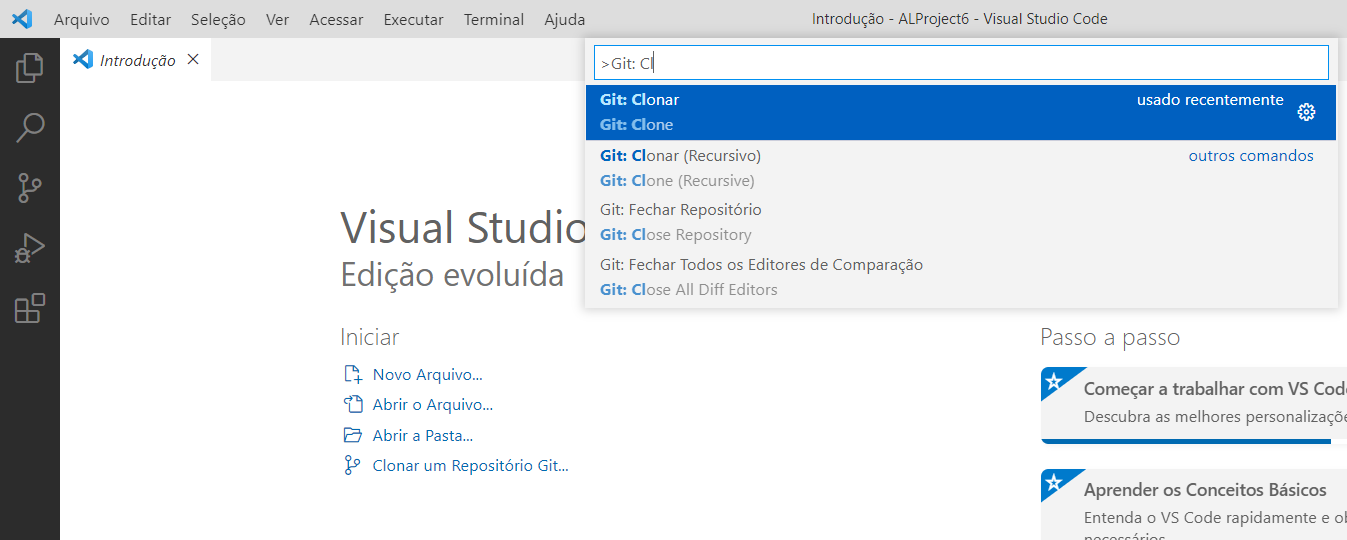Open the Run and Debug view
Viewport: 1347px width, 540px height.
pos(30,248)
